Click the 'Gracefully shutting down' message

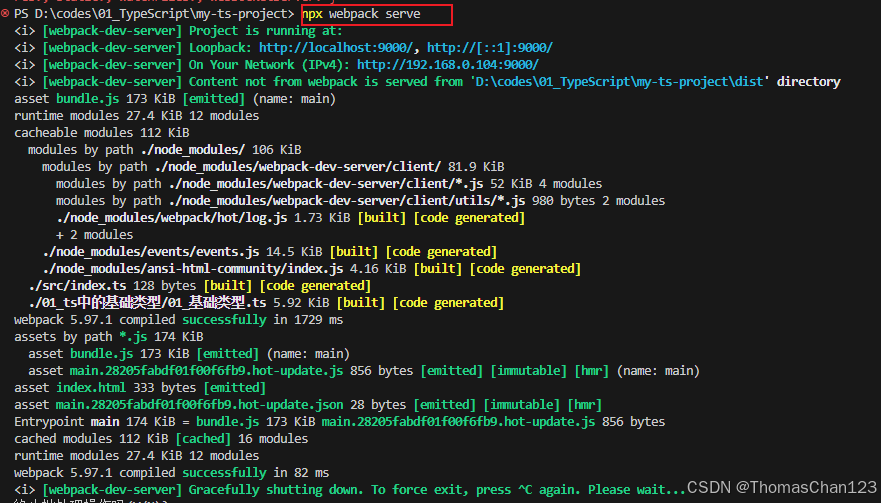(x=437, y=490)
